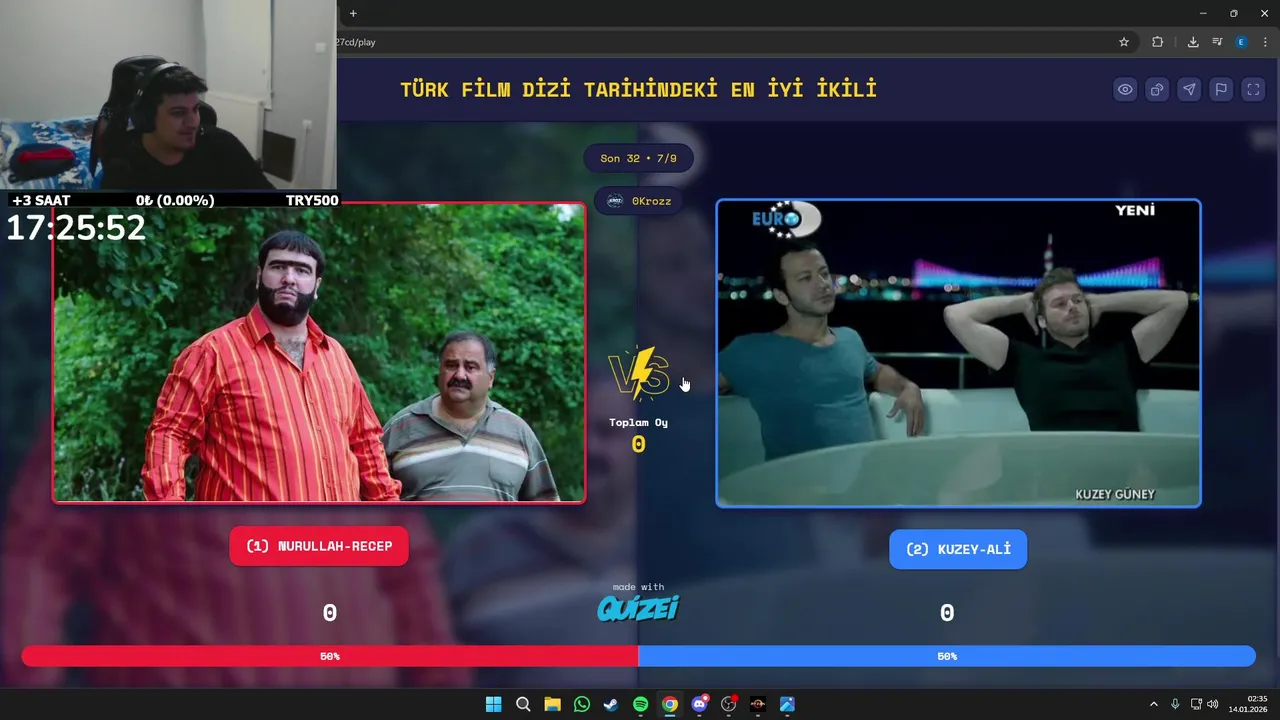Expand hidden system tray icons chevron
This screenshot has height=720, width=1280.
pos(1153,704)
